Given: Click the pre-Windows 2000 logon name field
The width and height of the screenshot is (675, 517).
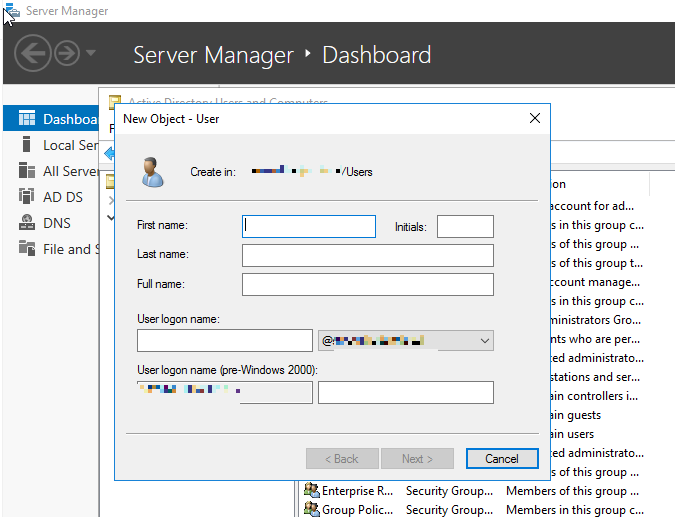Looking at the screenshot, I should 406,392.
